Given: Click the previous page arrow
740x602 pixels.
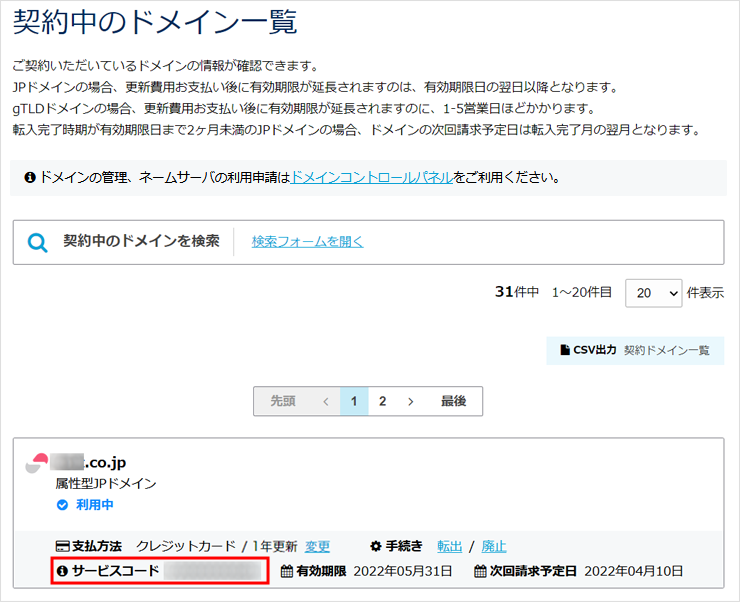Looking at the screenshot, I should pyautogui.click(x=326, y=401).
